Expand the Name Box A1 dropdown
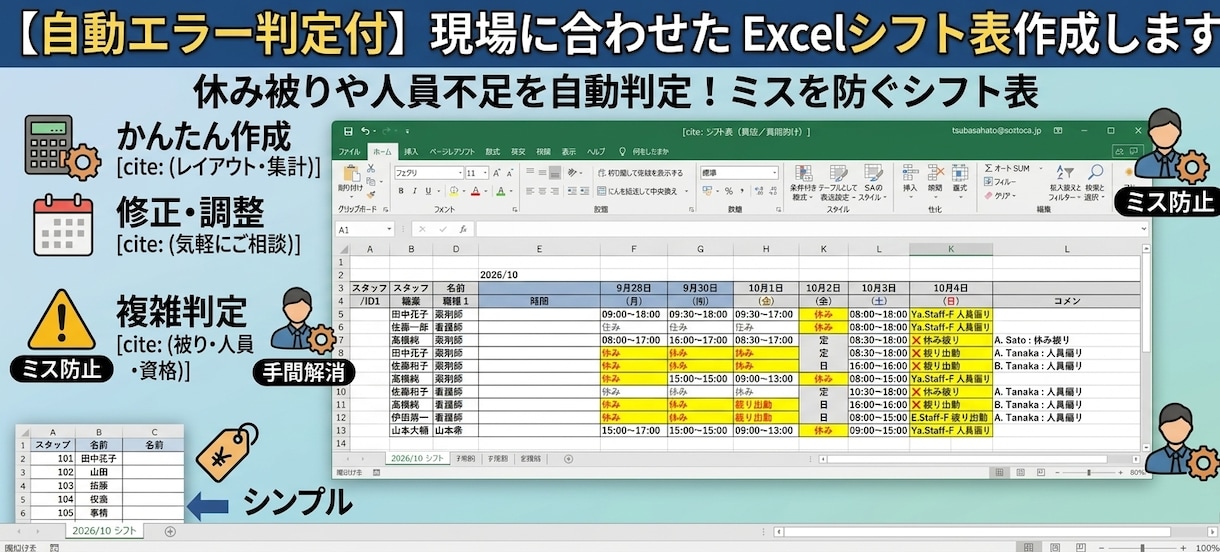 pyautogui.click(x=389, y=229)
